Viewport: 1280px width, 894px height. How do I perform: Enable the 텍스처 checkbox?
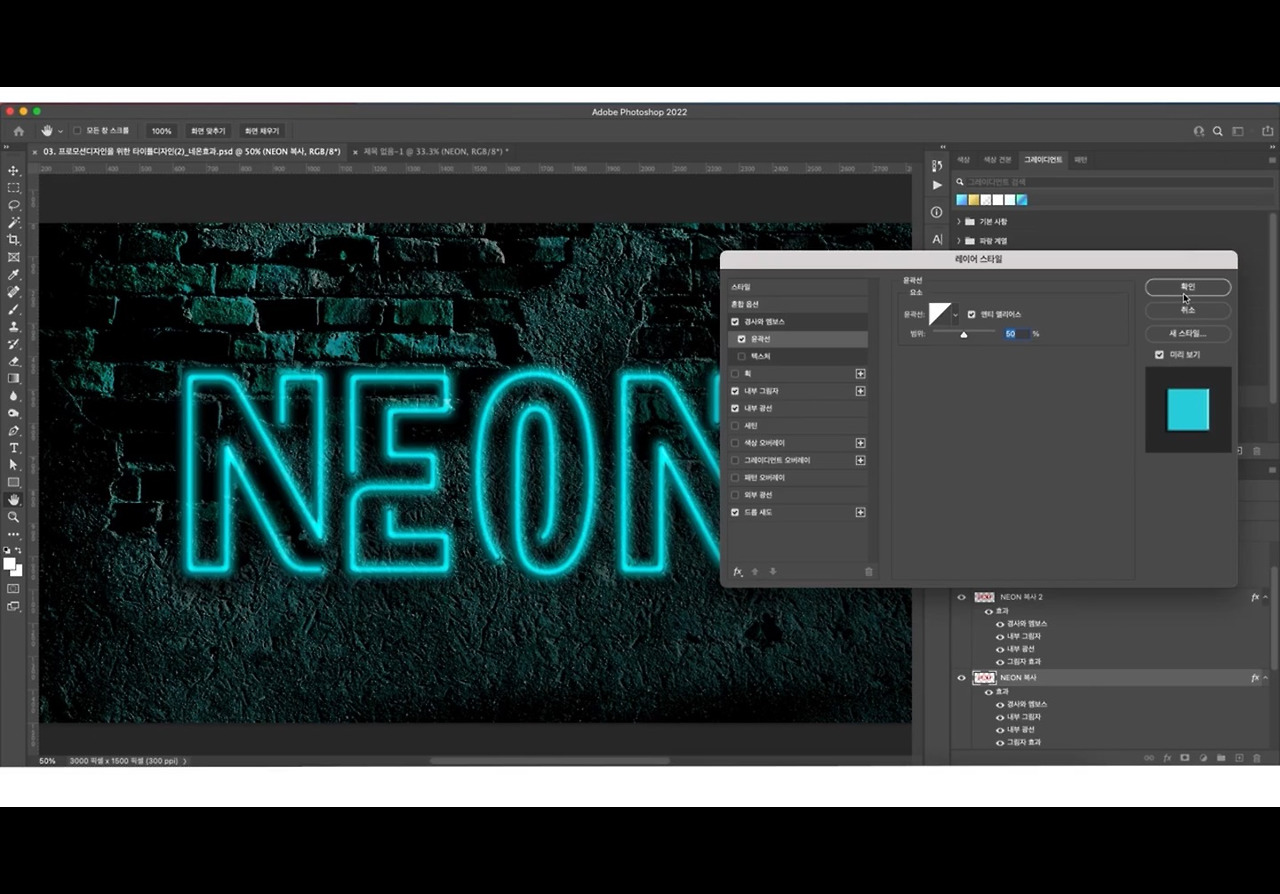point(741,356)
